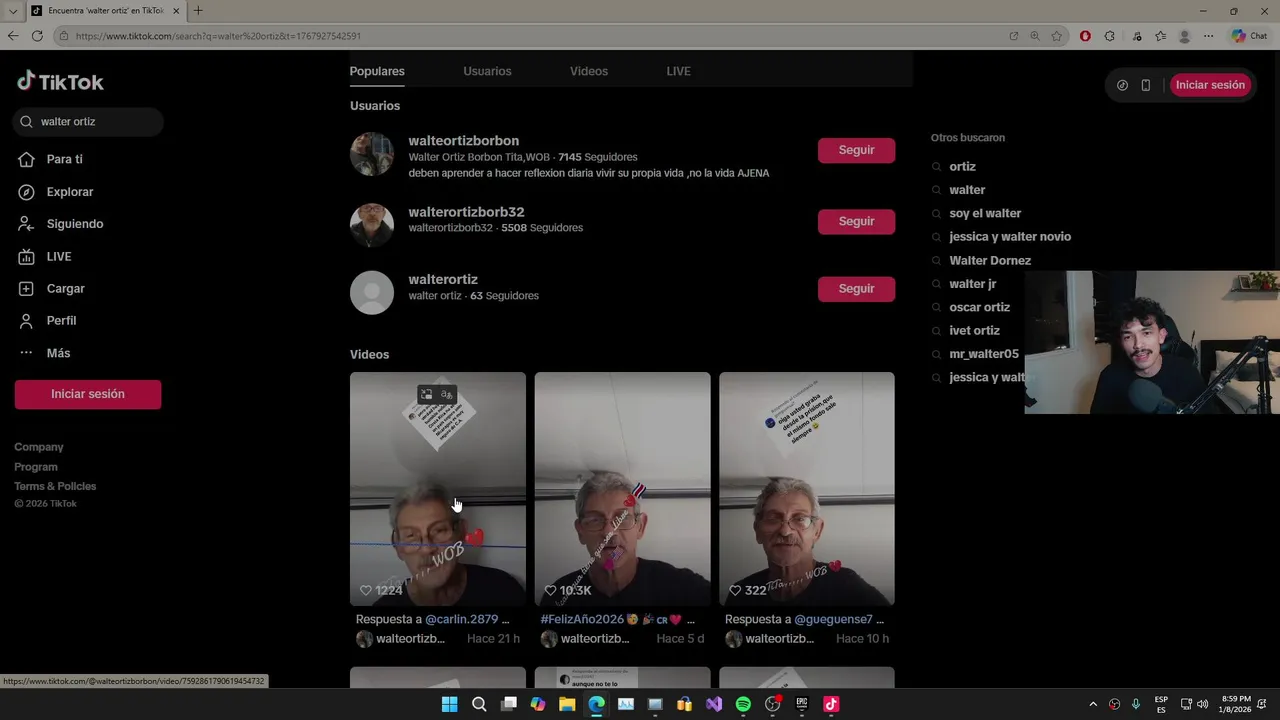Open Spotify from the taskbar

(743, 704)
